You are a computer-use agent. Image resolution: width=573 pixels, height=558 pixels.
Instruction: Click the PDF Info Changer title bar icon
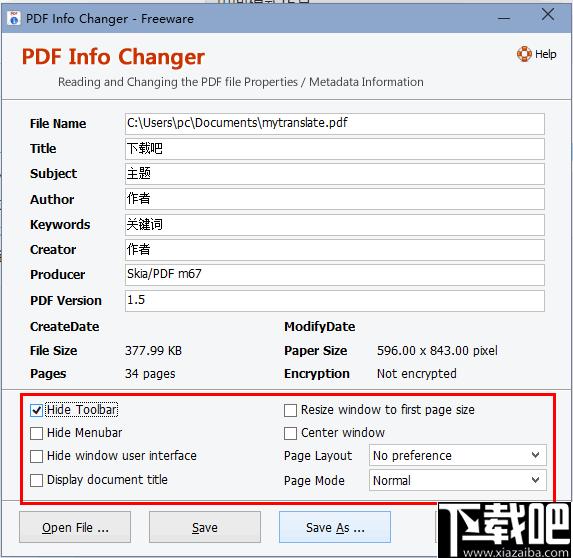click(14, 18)
